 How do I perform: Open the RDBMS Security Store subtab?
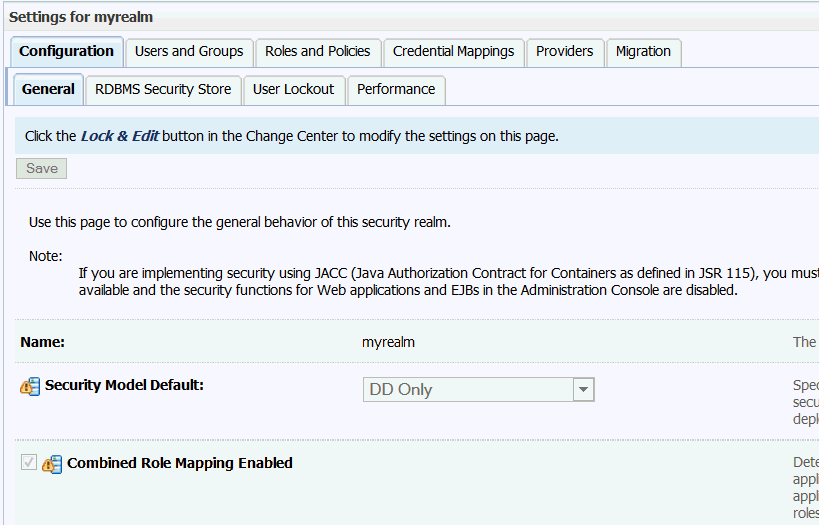pyautogui.click(x=163, y=90)
